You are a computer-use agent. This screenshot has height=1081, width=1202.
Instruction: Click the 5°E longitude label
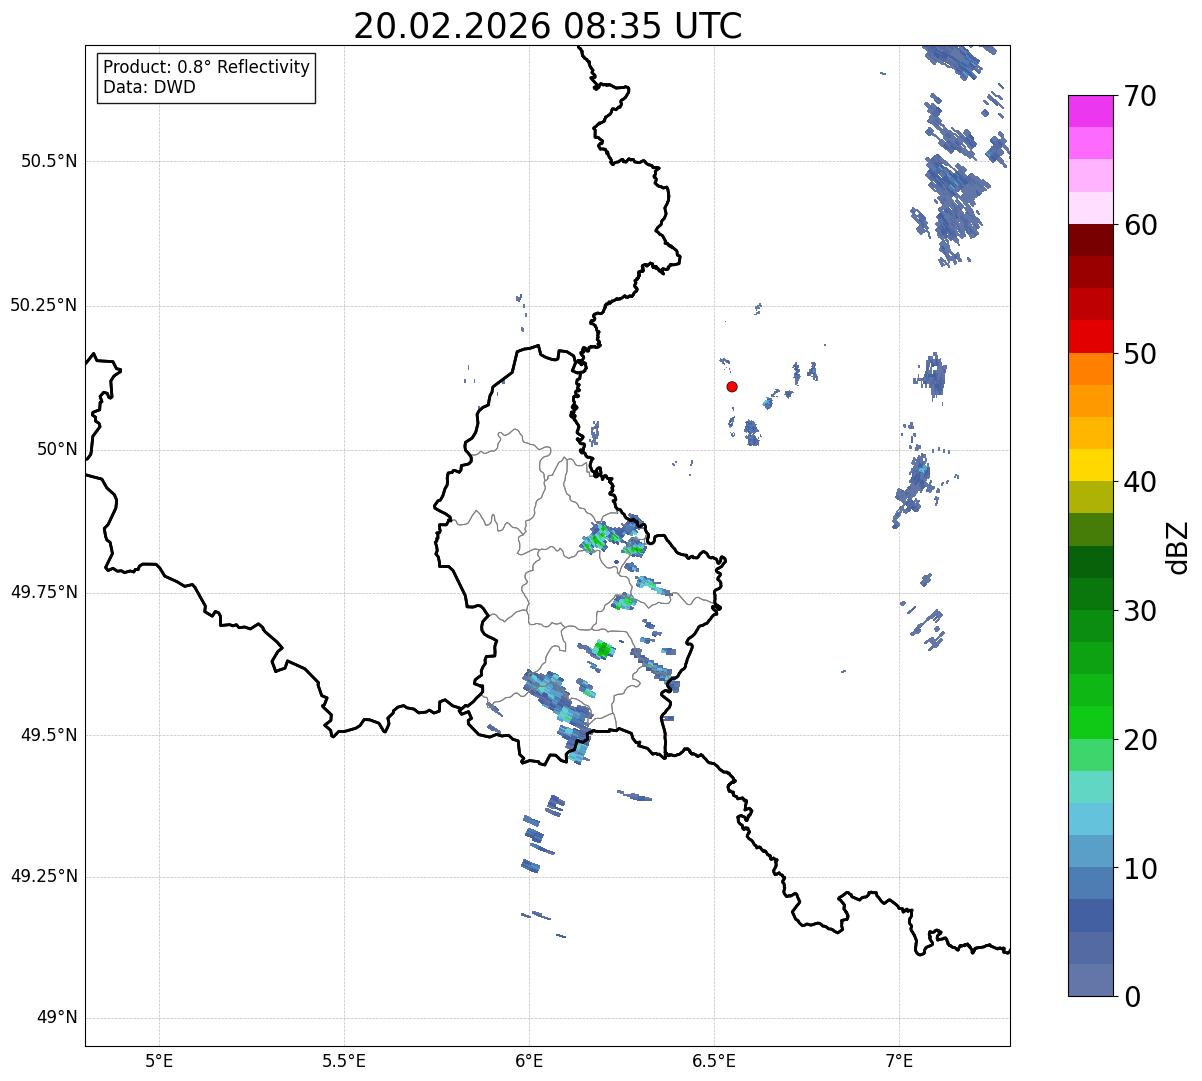[x=159, y=1060]
